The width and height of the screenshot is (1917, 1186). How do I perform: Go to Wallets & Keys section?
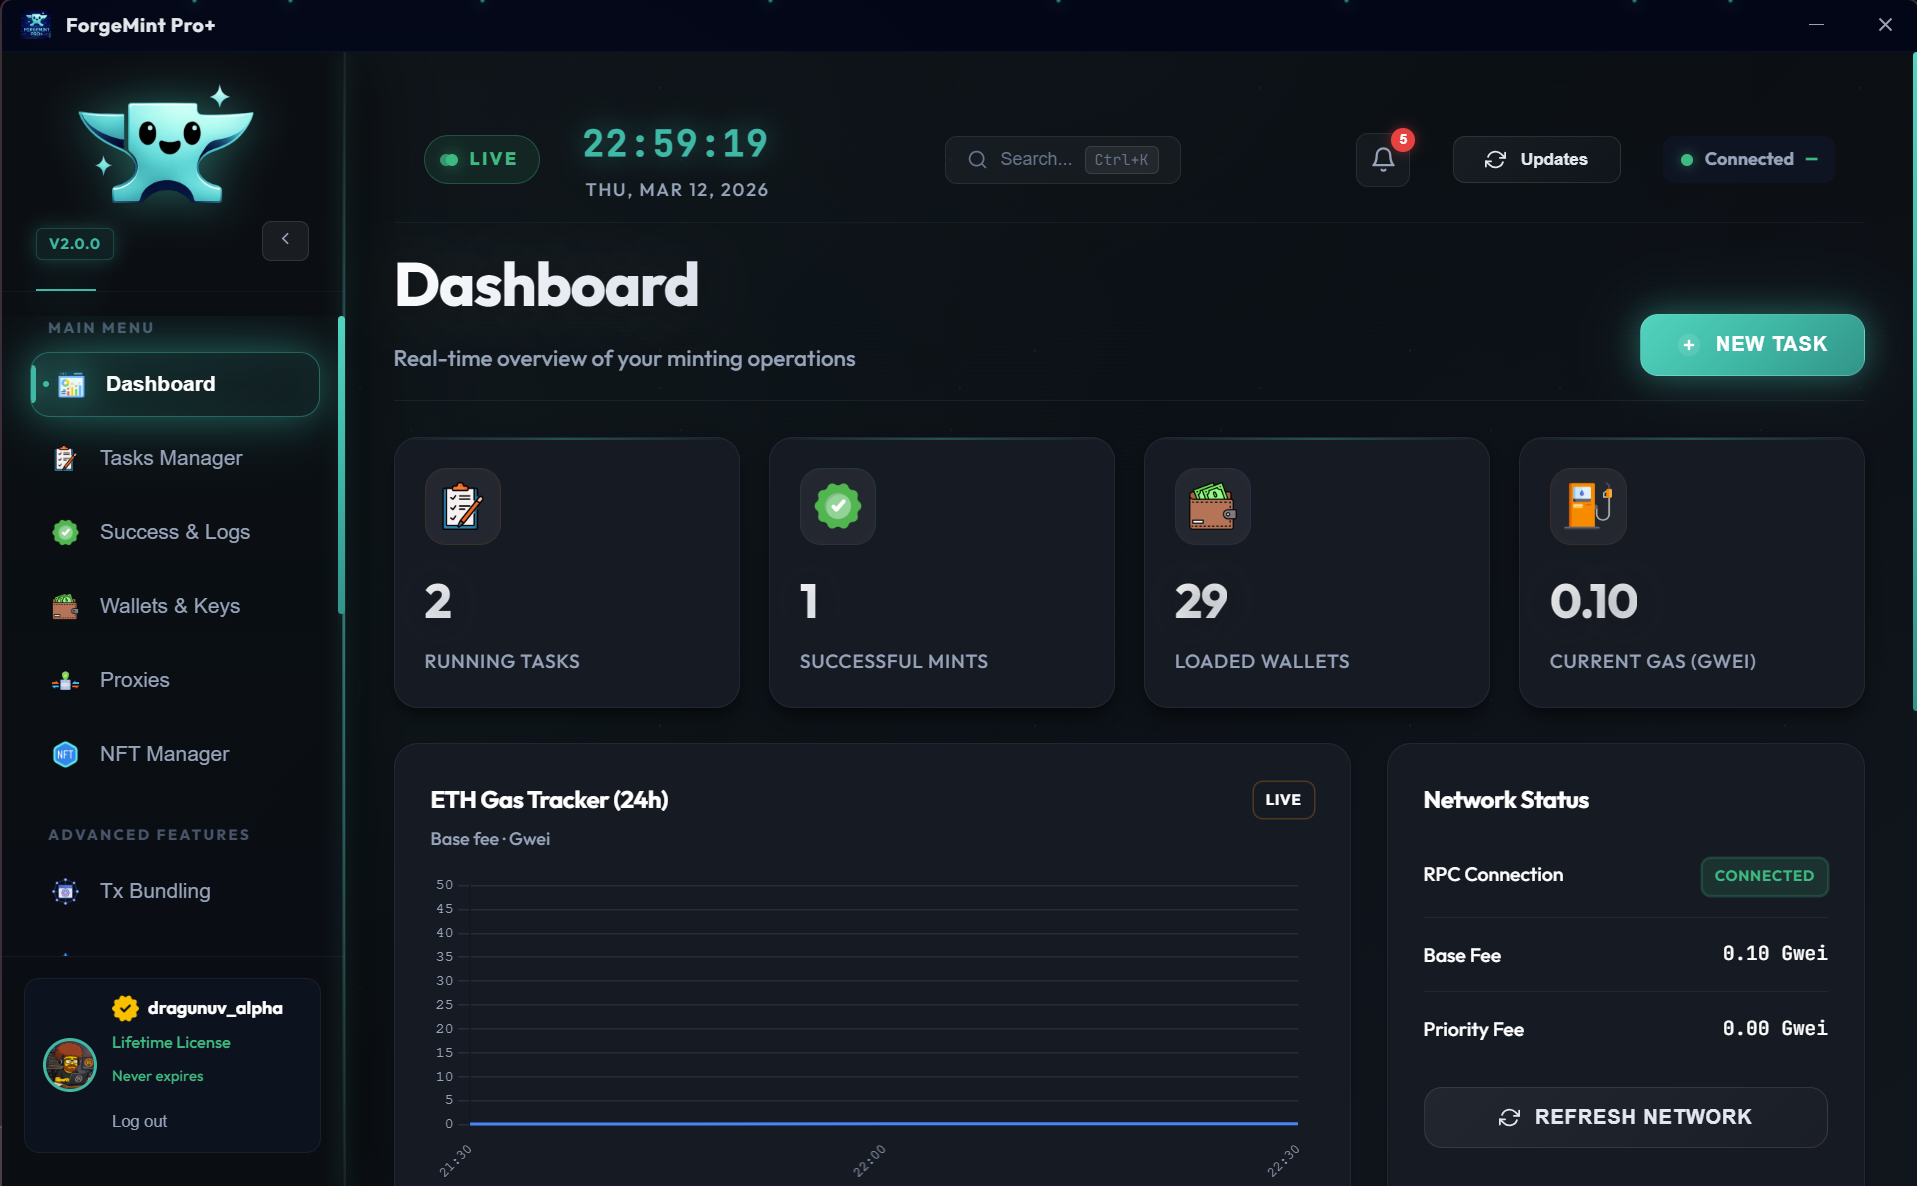coord(170,606)
